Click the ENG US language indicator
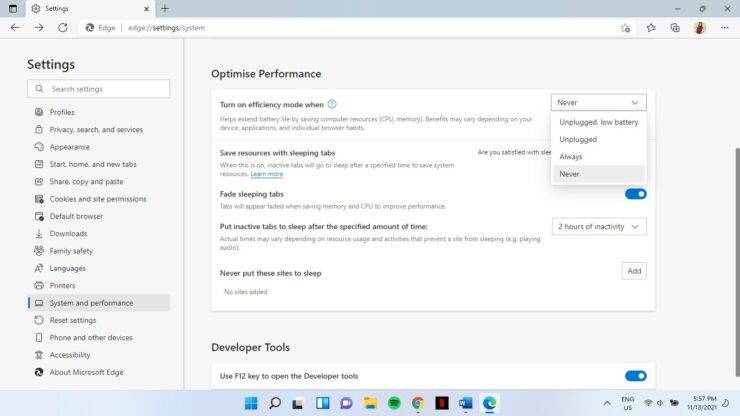The image size is (740, 416). coord(628,403)
